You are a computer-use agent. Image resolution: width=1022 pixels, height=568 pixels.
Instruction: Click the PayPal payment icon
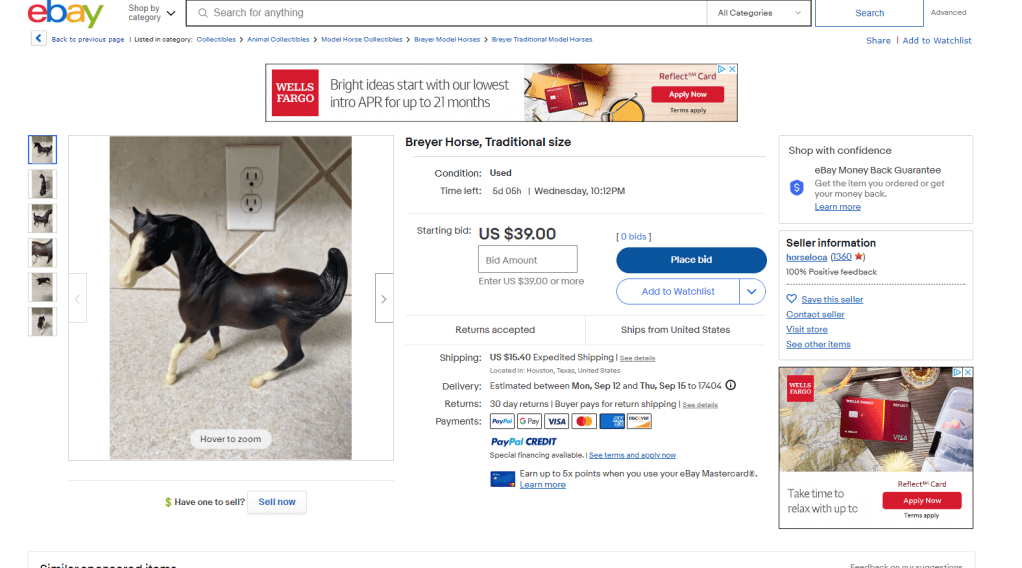click(502, 421)
